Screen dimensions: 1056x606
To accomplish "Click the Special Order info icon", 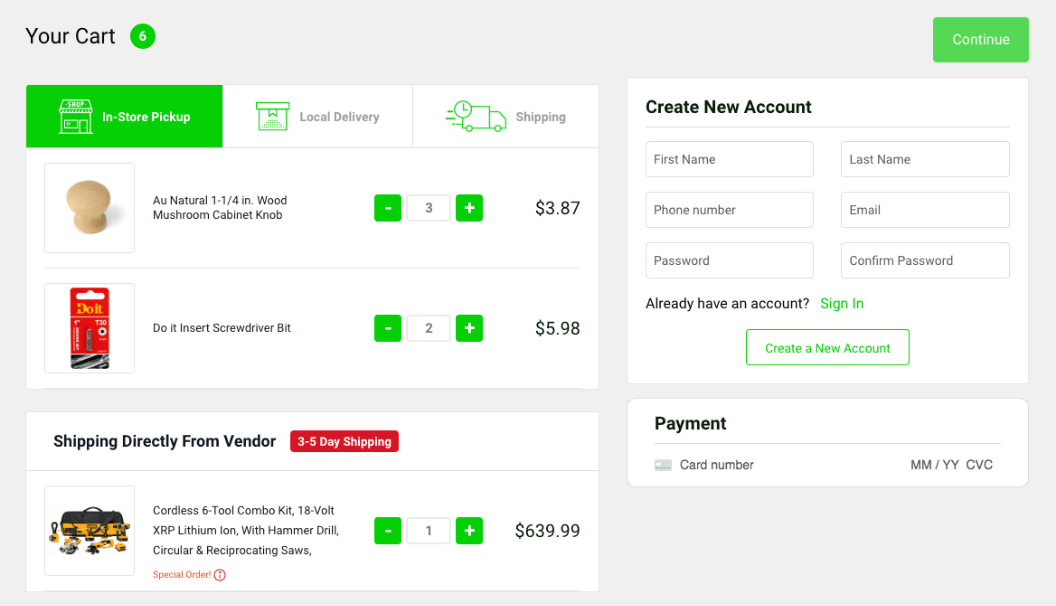I will point(220,575).
